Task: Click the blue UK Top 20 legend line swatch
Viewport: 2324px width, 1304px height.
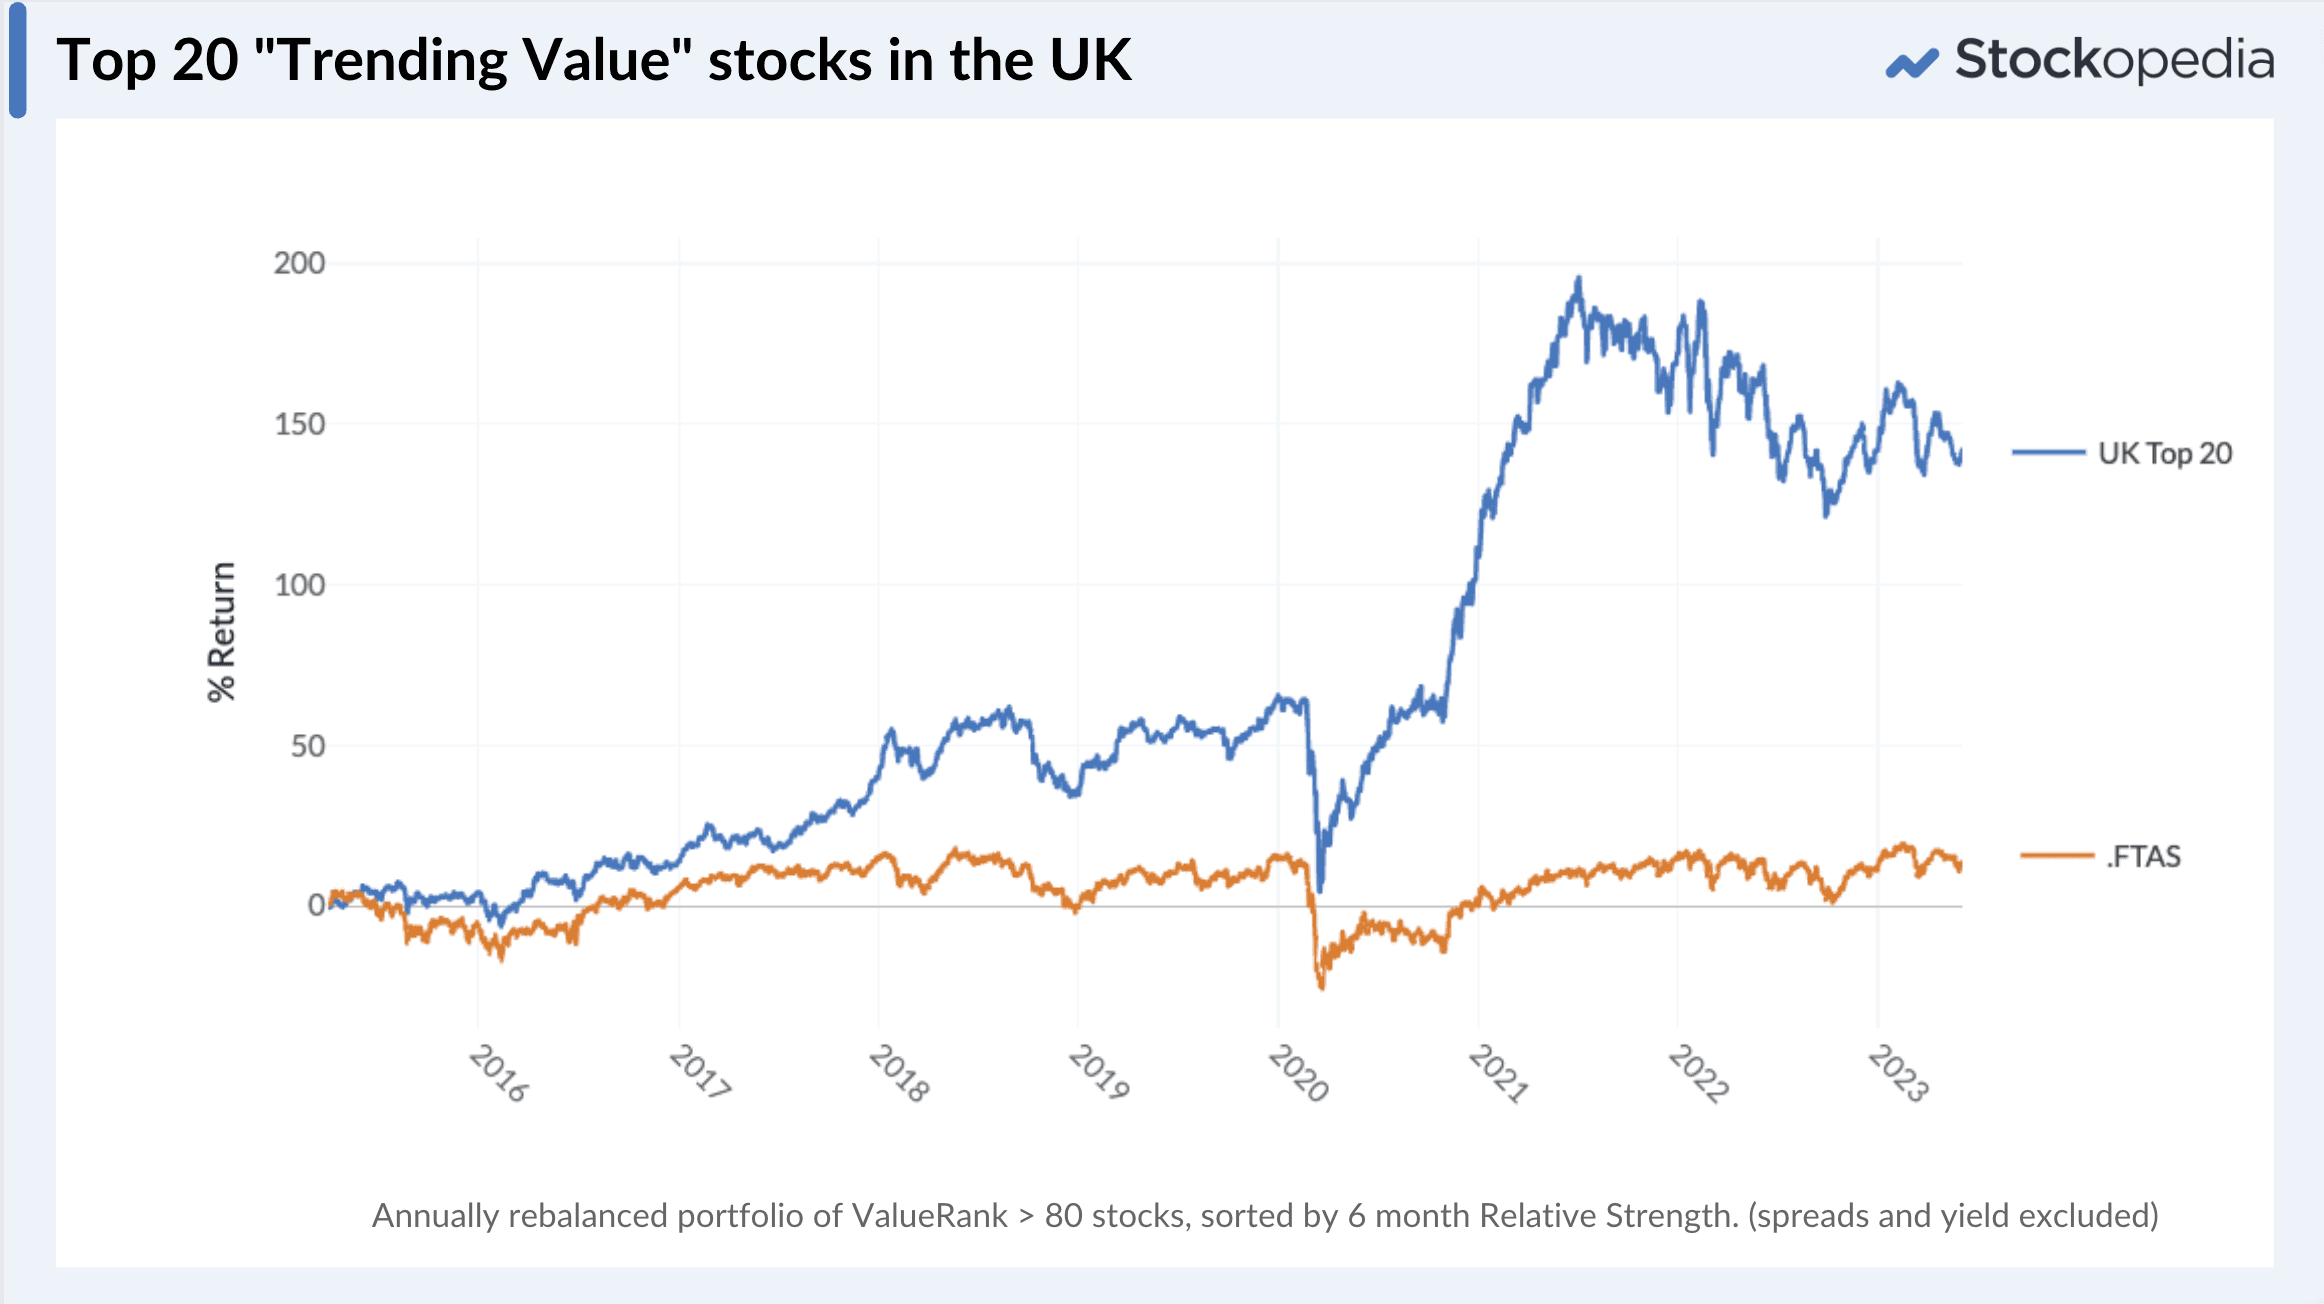Action: tap(2048, 453)
